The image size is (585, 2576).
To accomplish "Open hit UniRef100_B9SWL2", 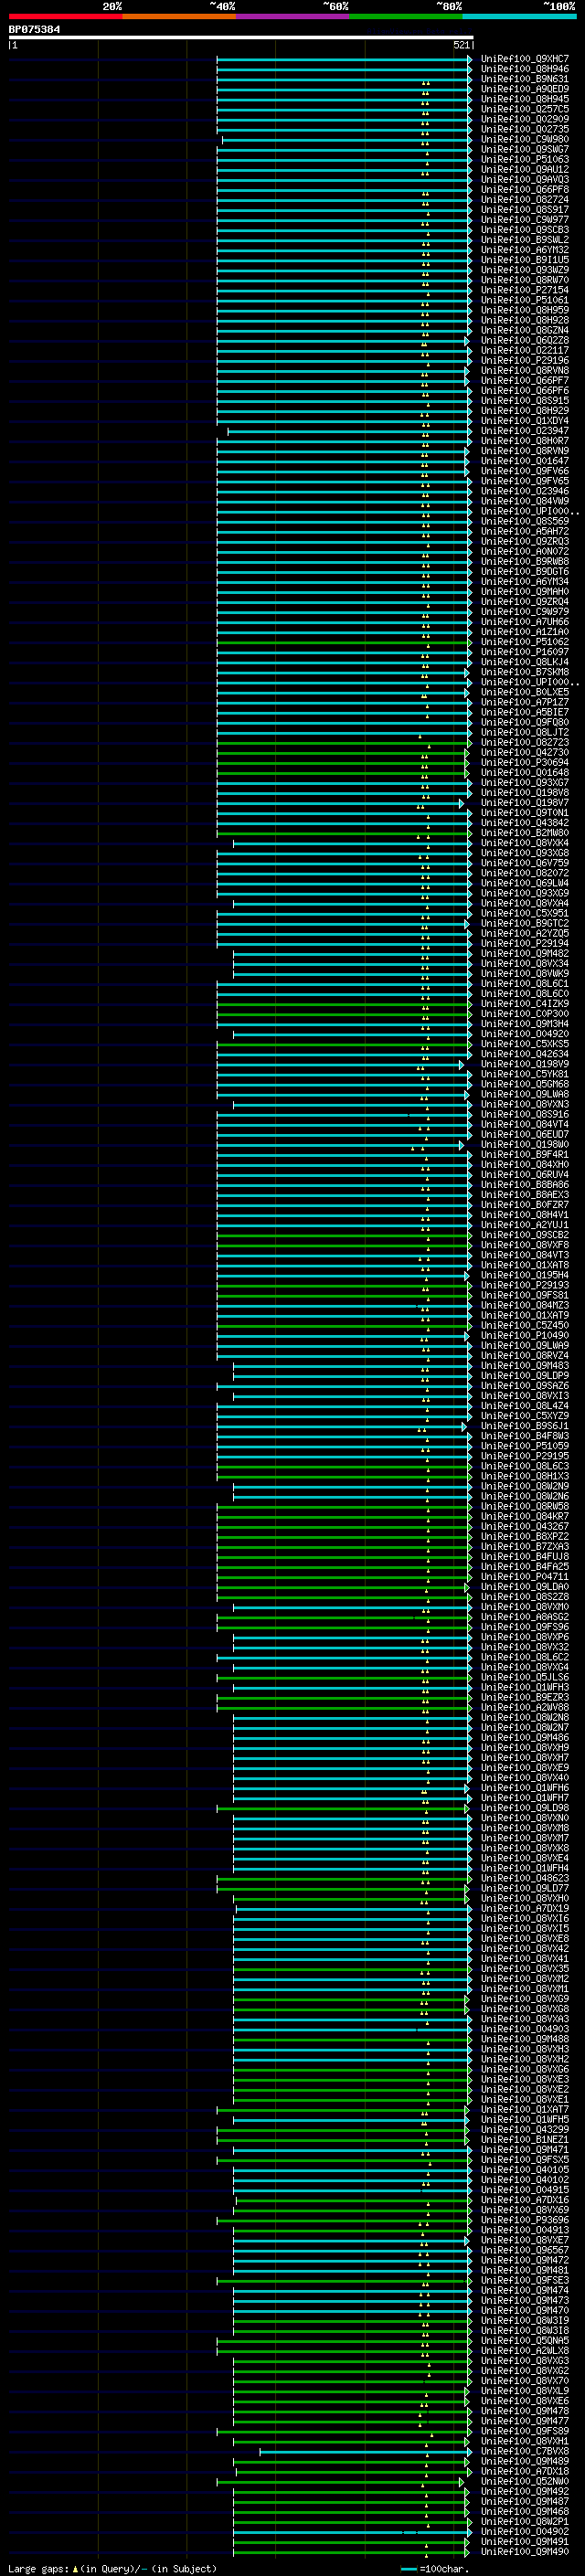I will click(x=525, y=240).
